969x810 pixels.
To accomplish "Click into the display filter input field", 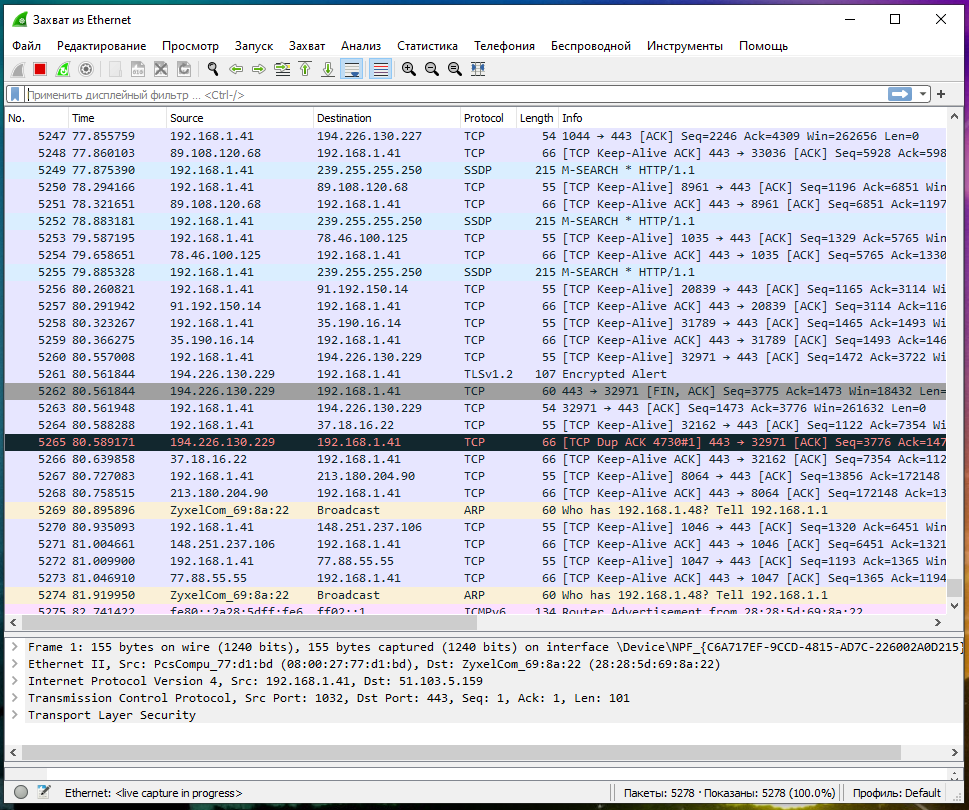I will pos(450,95).
